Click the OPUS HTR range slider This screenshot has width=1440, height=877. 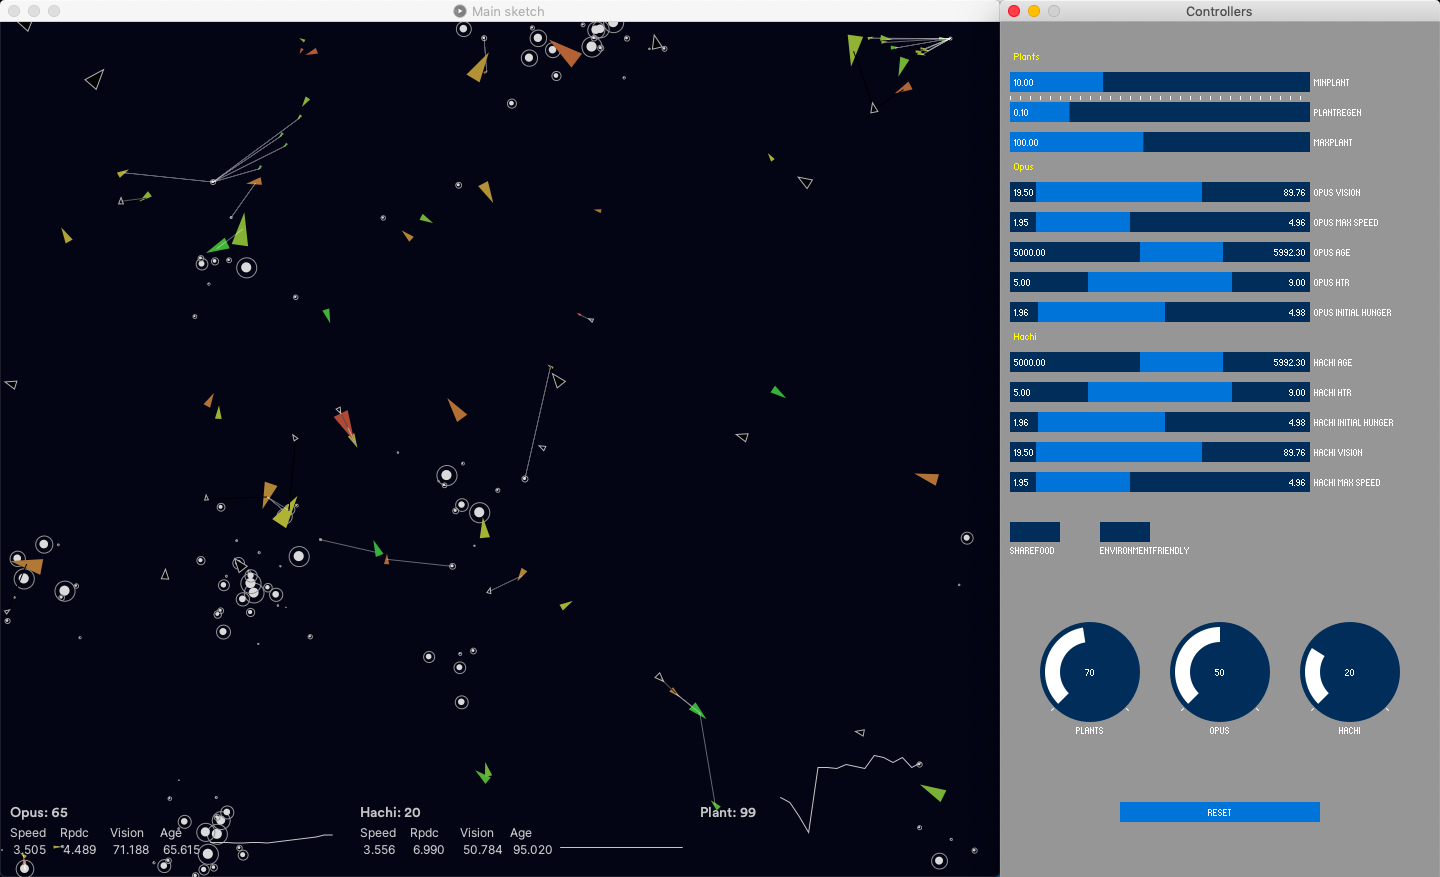(1159, 282)
